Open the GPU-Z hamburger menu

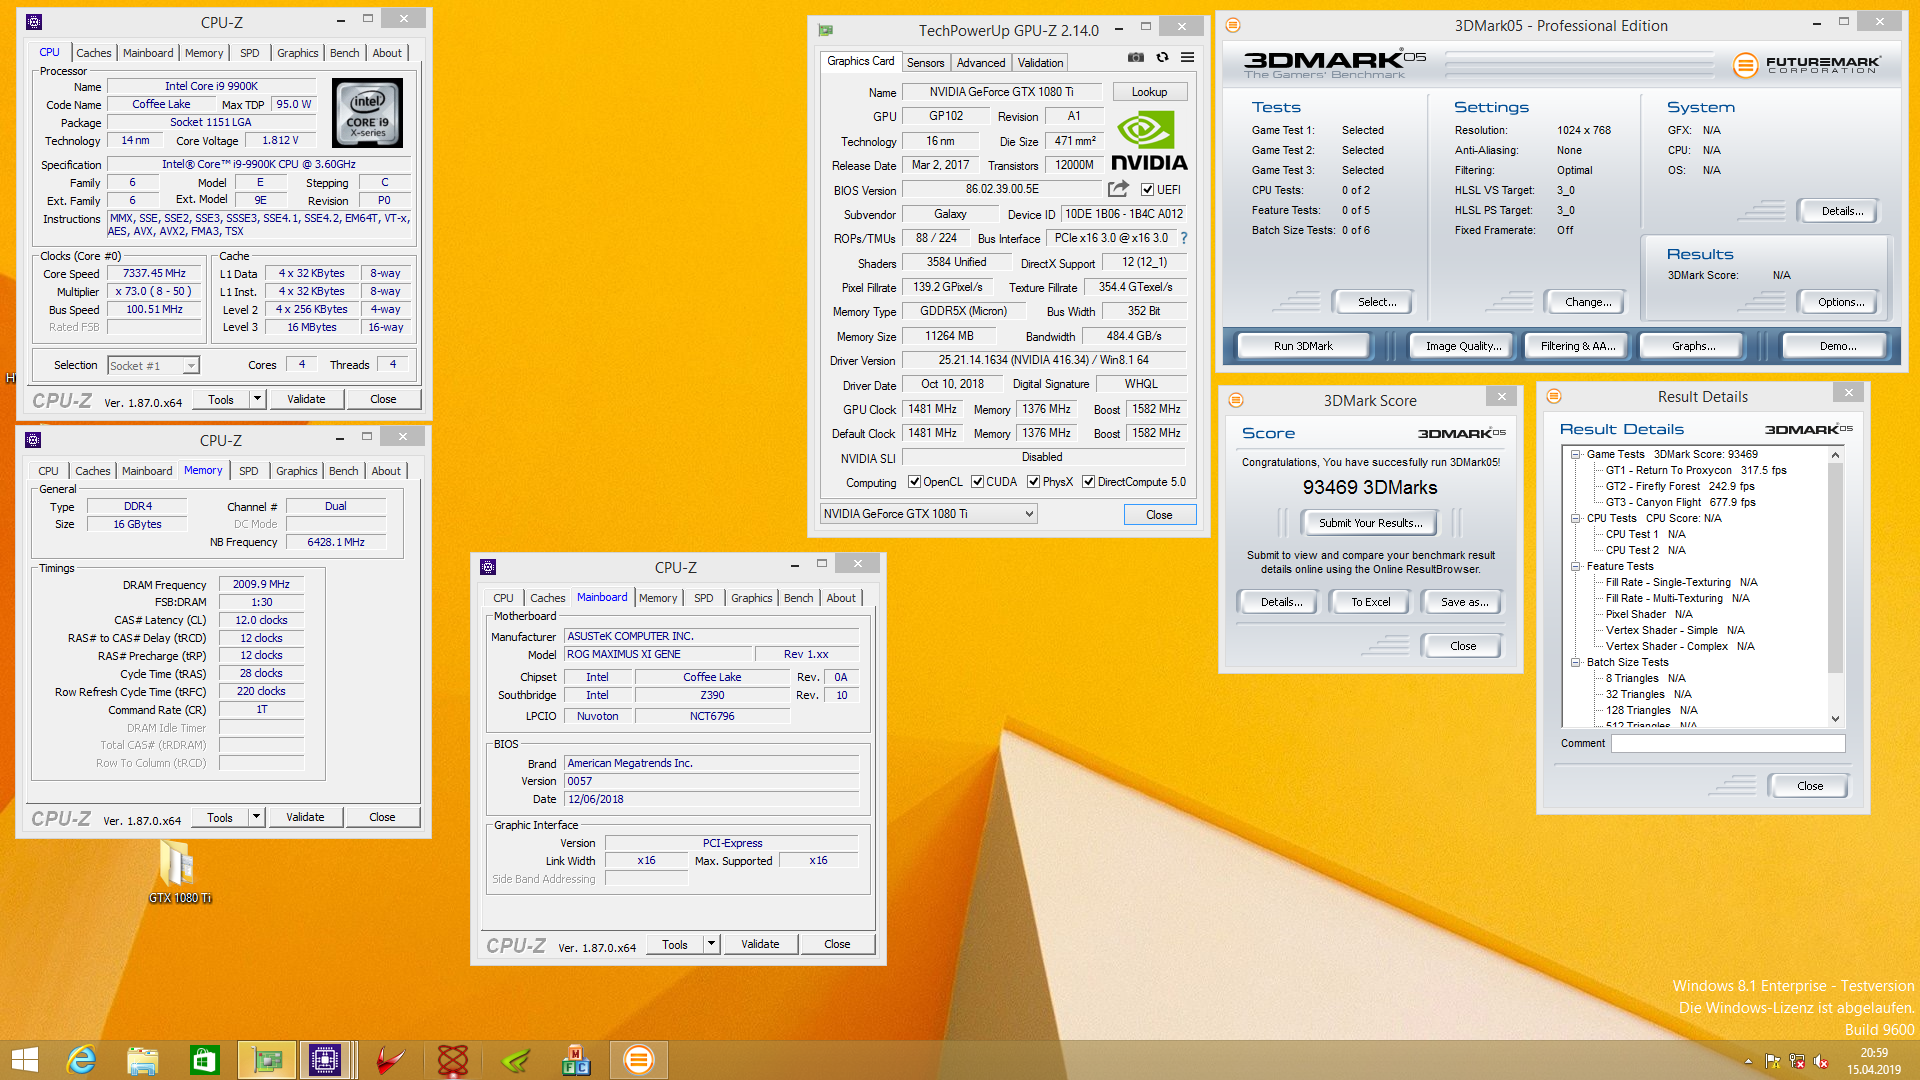[1187, 58]
